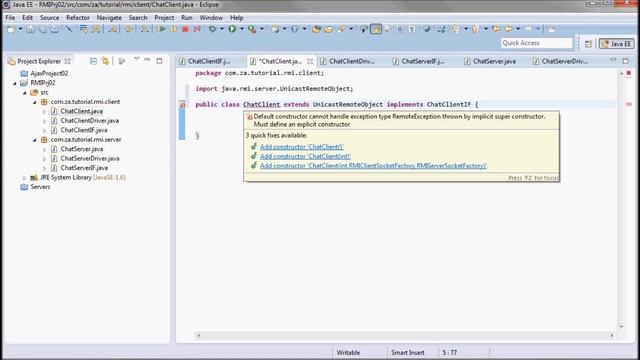Screen dimensions: 640x360
Task: Select ChatServerDriver.java in Project Explorer
Action: tap(90, 158)
